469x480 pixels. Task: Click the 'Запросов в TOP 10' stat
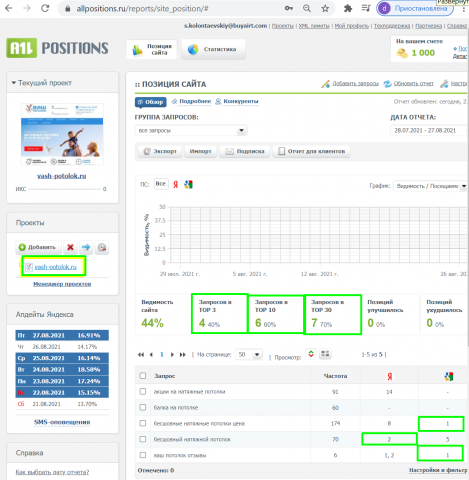276,314
